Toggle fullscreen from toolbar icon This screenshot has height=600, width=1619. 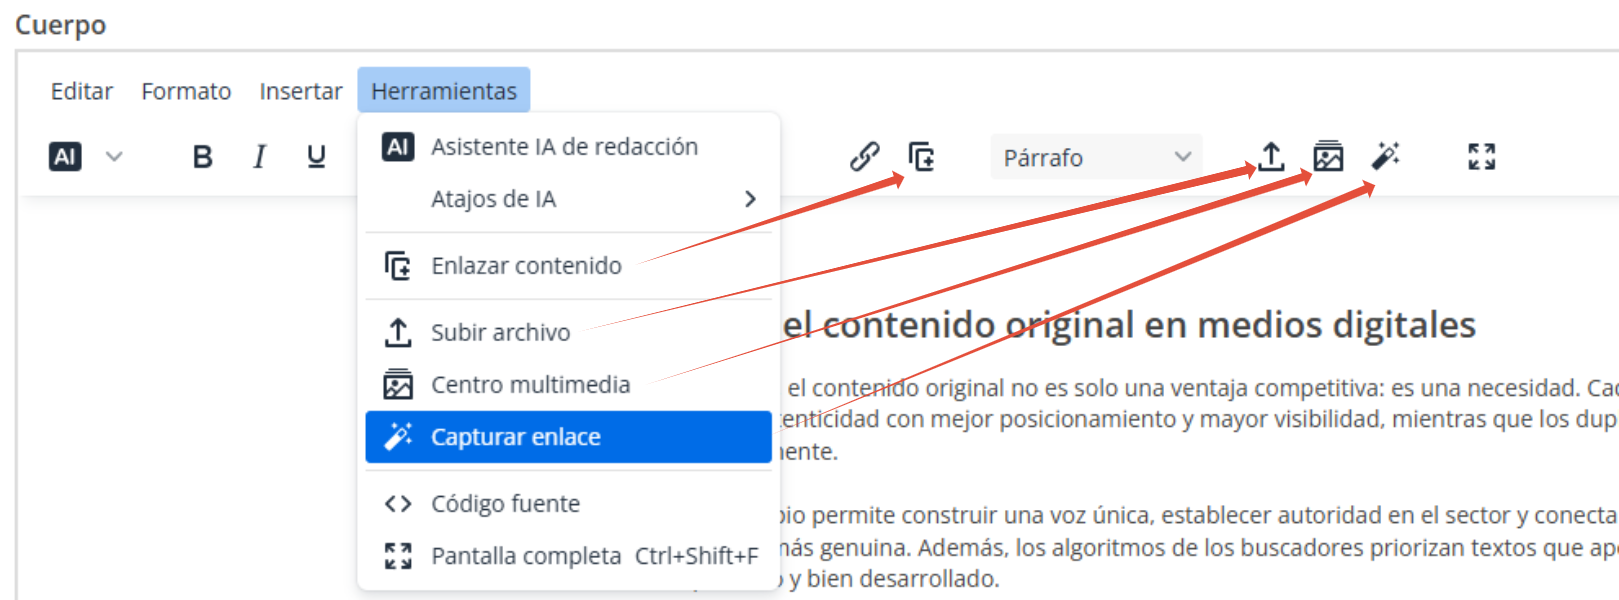[1481, 157]
